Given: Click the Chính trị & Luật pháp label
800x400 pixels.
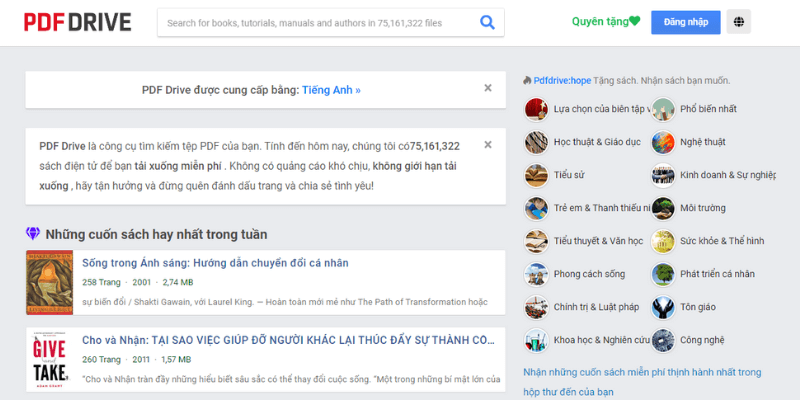Looking at the screenshot, I should click(596, 307).
